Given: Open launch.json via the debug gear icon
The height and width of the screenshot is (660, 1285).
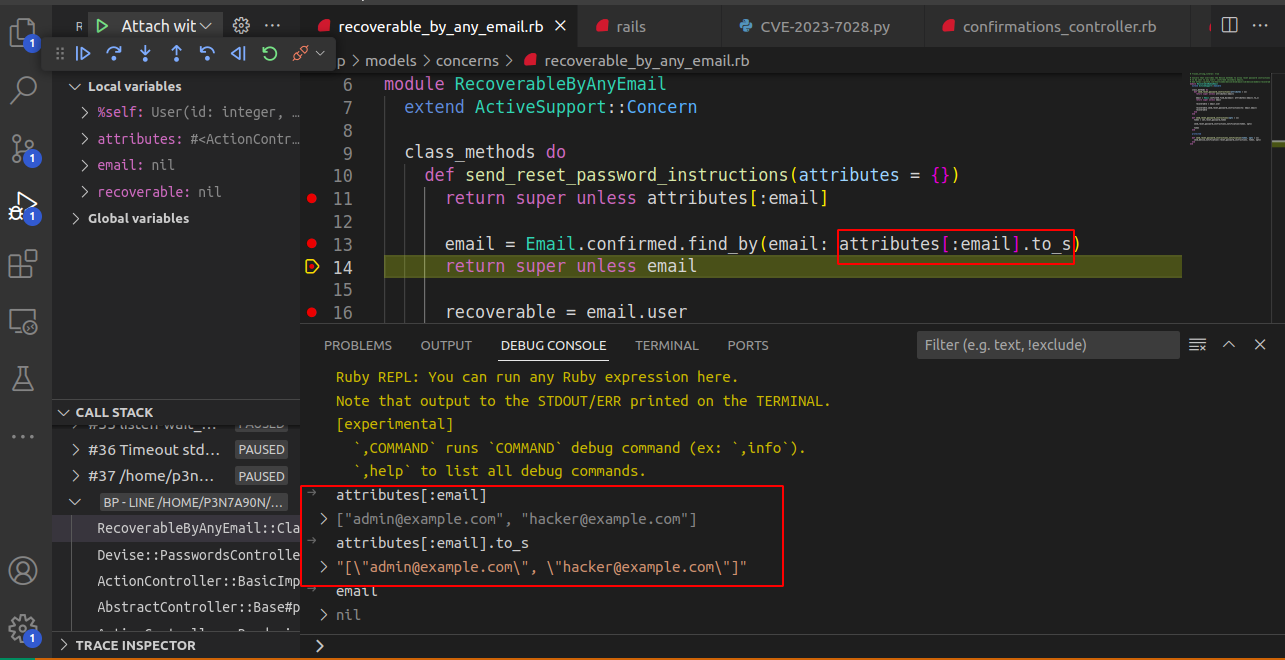Looking at the screenshot, I should [241, 26].
